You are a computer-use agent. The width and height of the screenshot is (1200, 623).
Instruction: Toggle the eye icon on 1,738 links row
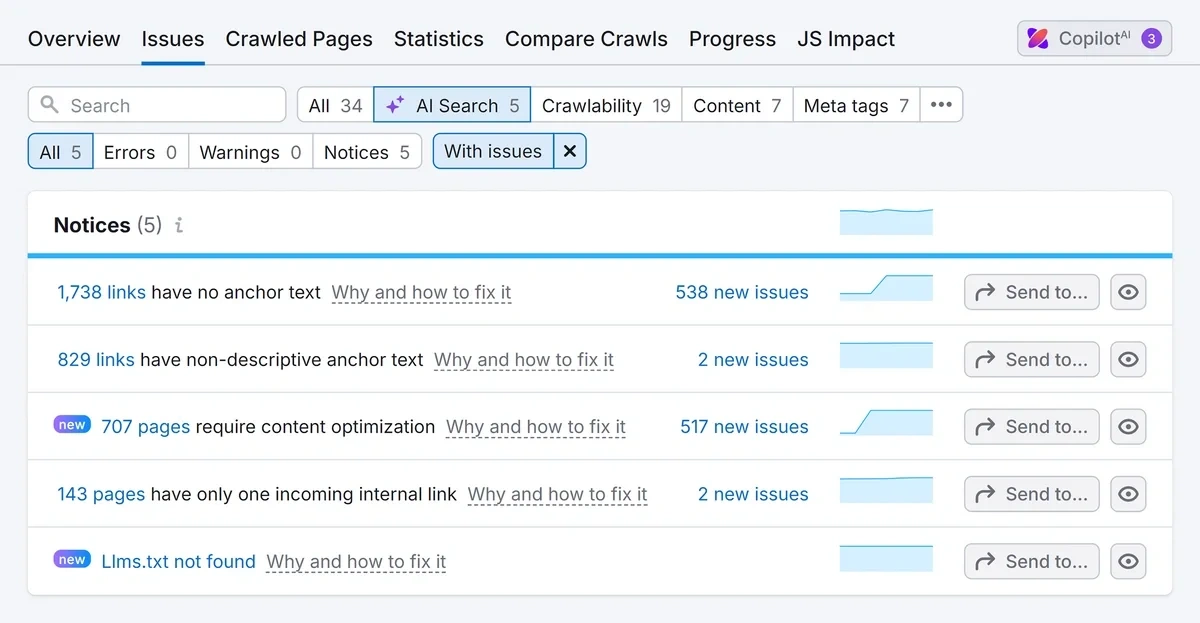click(1128, 292)
